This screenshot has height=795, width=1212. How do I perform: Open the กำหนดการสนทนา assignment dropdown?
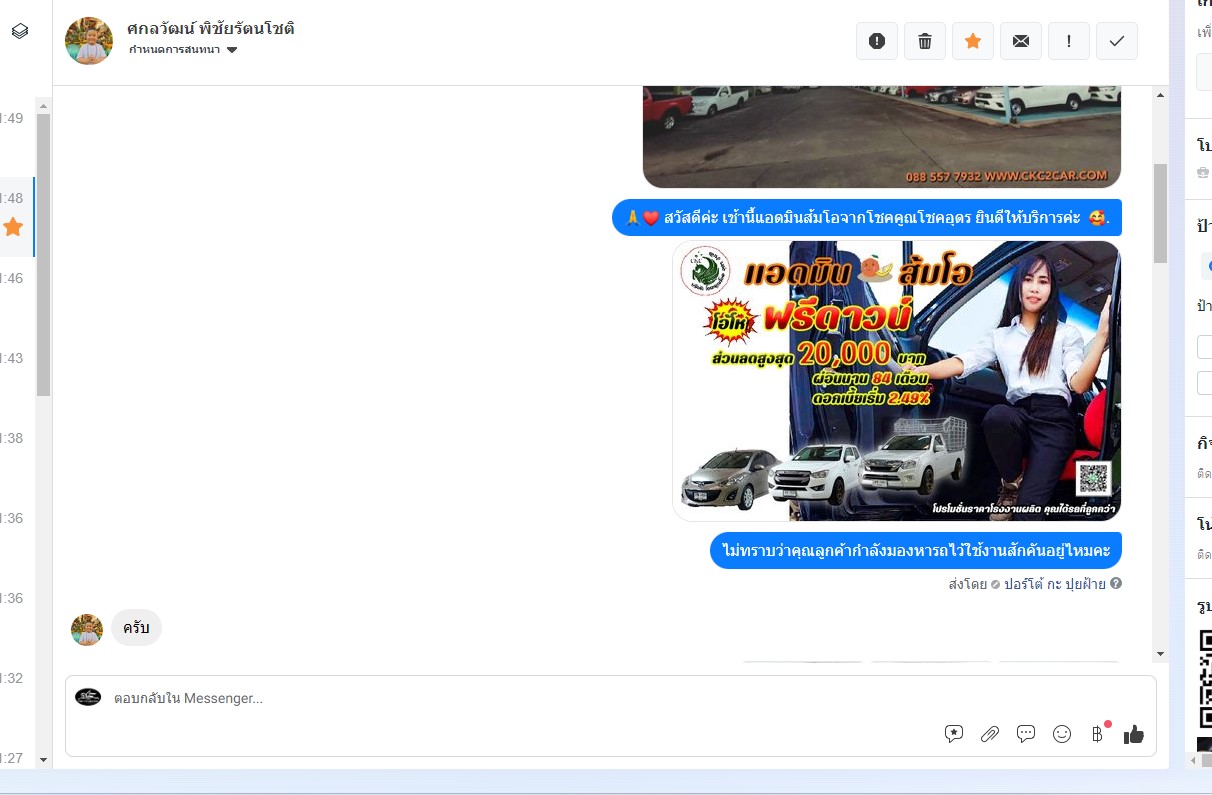pyautogui.click(x=183, y=50)
